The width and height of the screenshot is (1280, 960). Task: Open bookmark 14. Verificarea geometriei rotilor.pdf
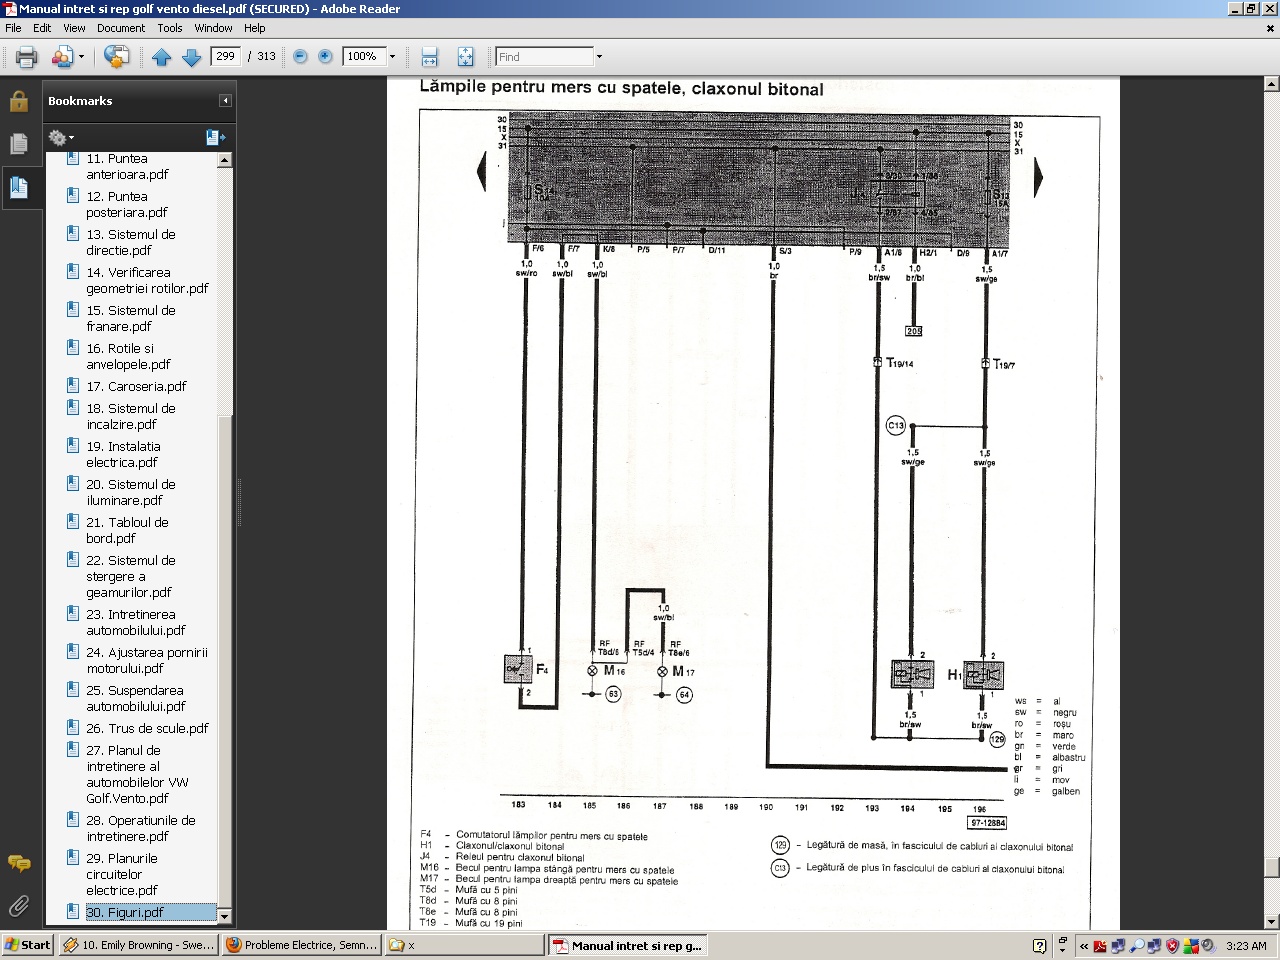click(147, 280)
